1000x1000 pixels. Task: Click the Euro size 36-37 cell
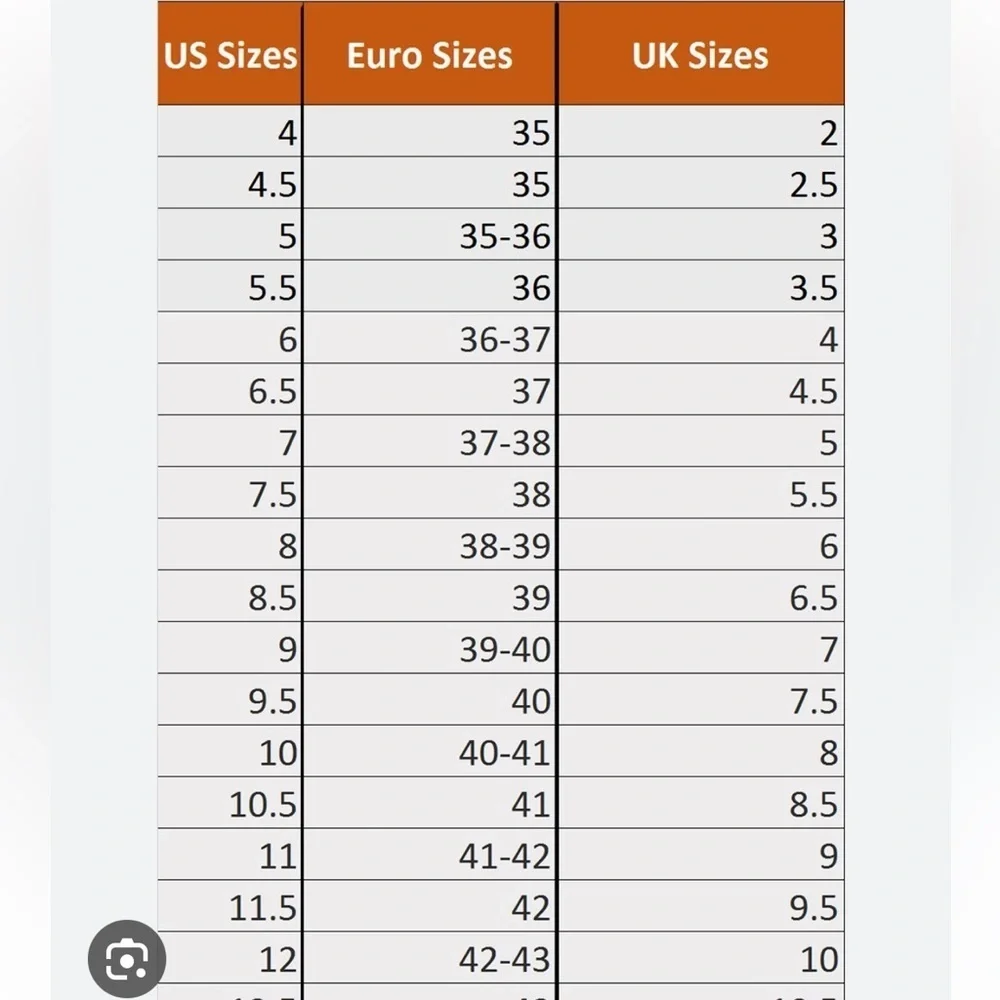[x=430, y=338]
